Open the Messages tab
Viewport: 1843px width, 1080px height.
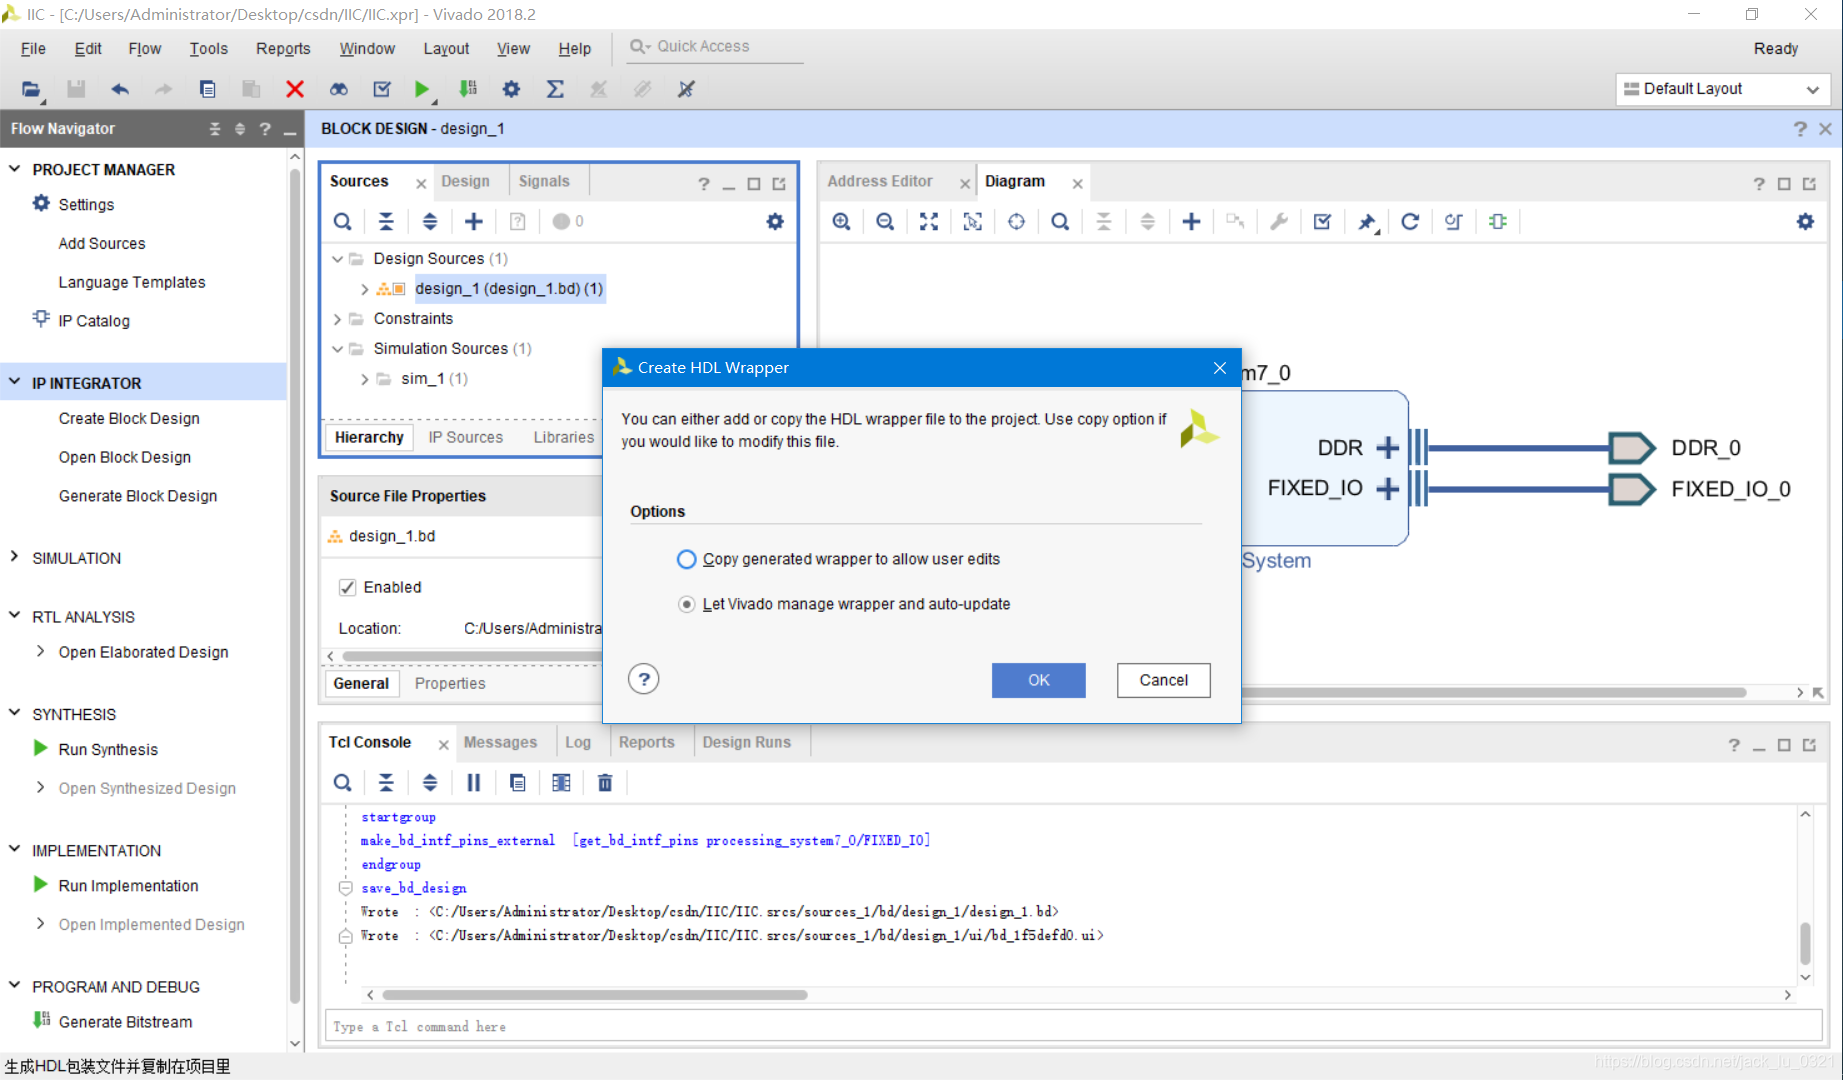coord(500,742)
